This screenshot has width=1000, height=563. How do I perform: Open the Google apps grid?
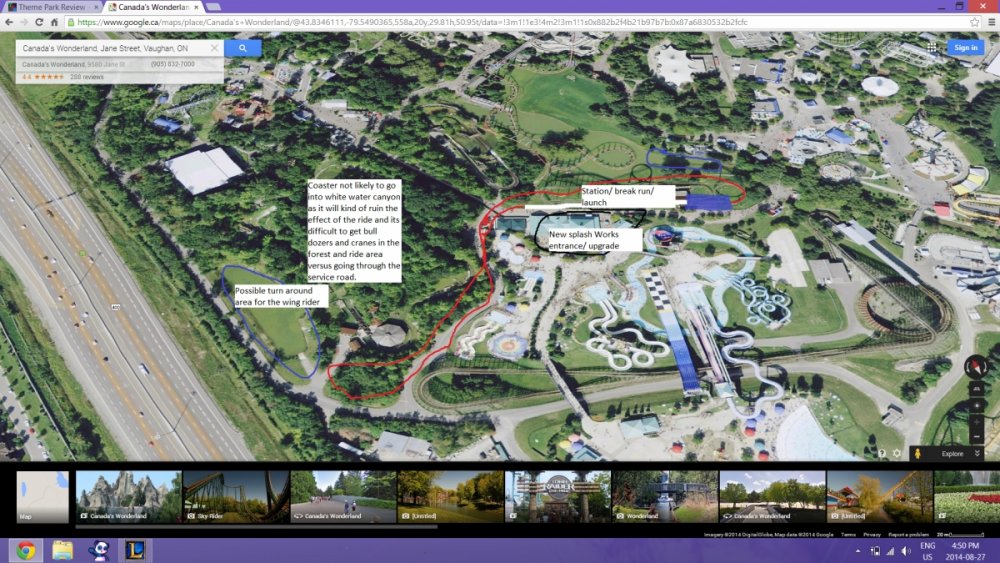pos(931,47)
